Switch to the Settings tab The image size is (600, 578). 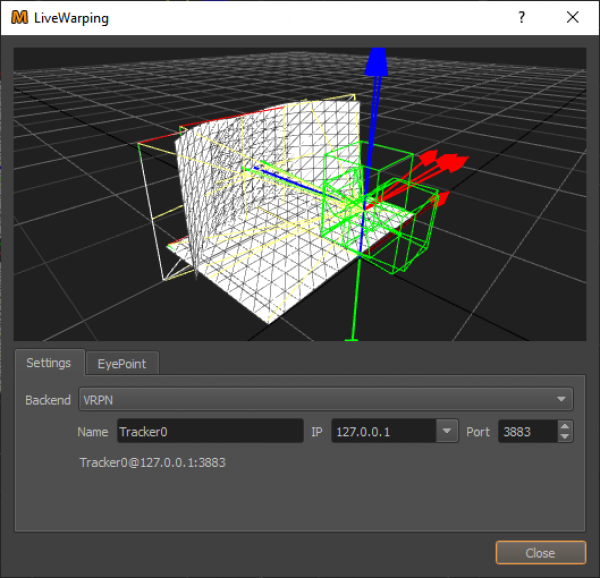point(48,363)
